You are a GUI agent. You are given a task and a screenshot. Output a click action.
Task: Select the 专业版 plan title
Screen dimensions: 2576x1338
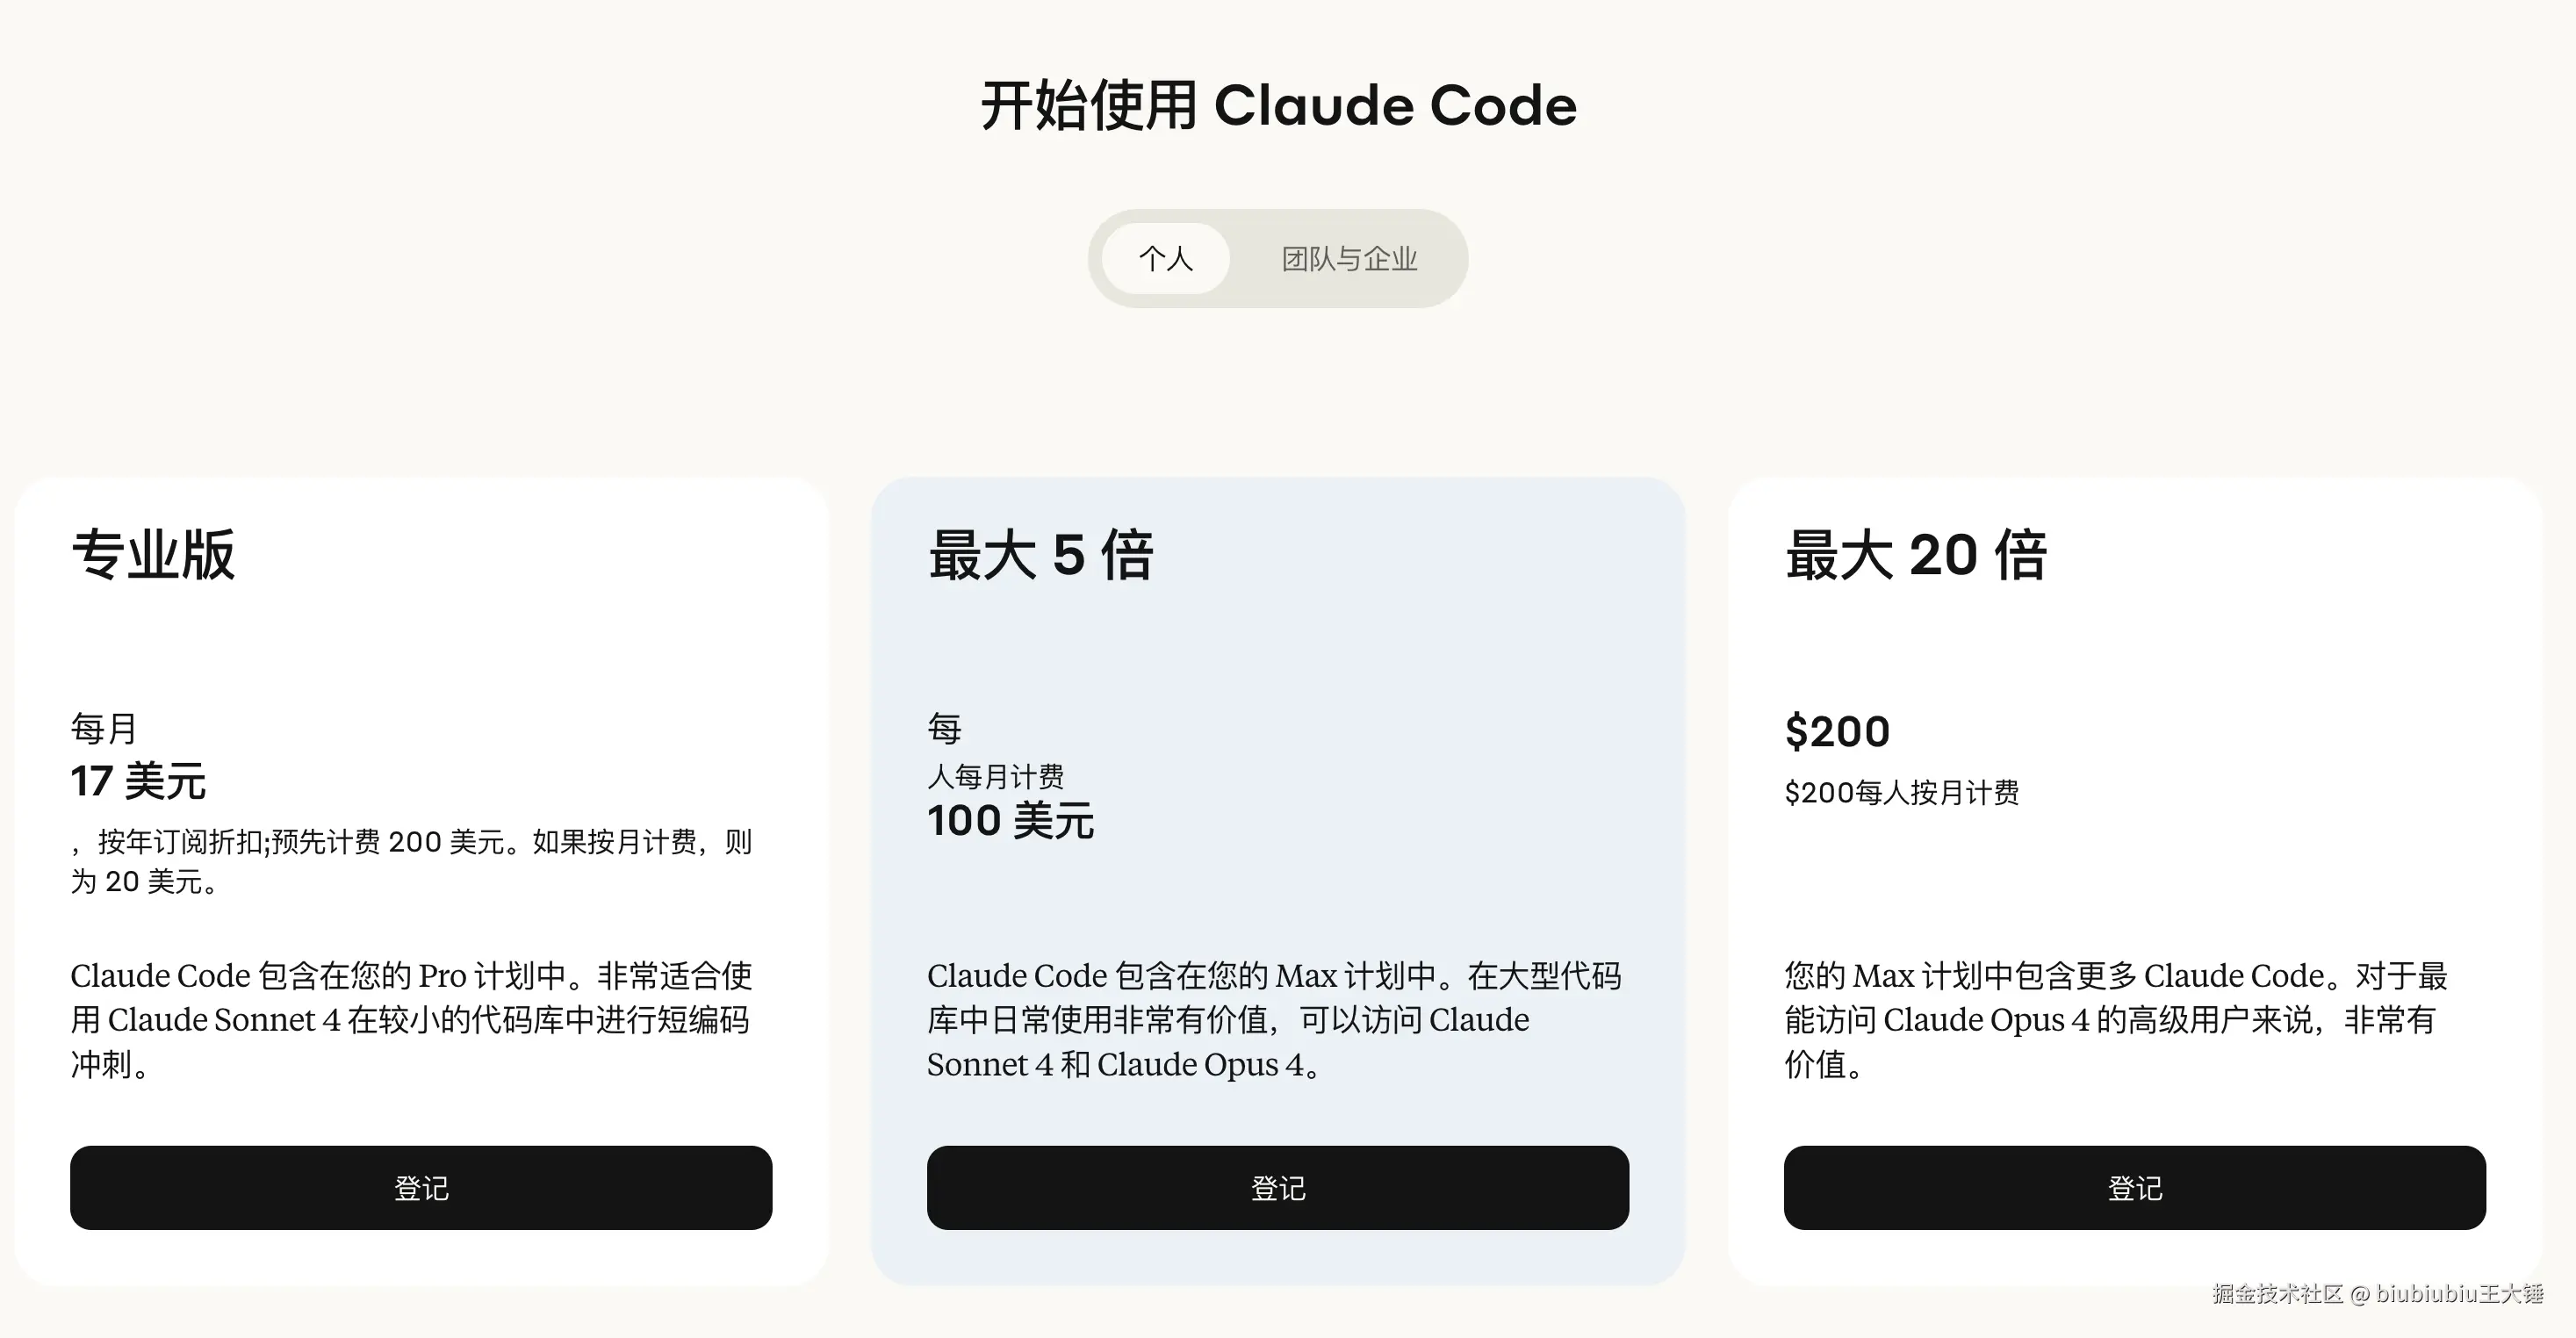tap(153, 555)
